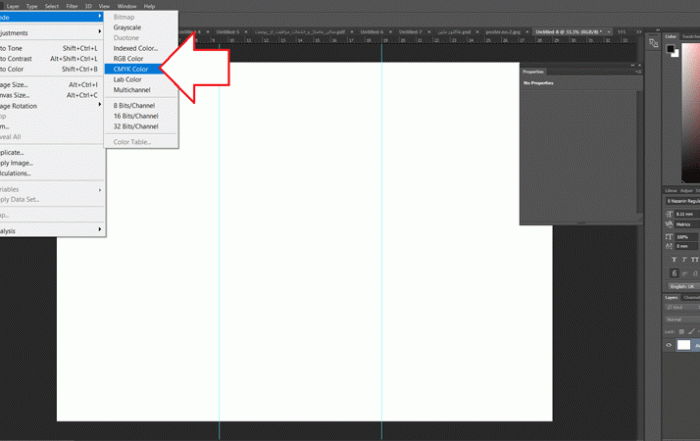Open the English: UK language dropdown

[x=683, y=287]
